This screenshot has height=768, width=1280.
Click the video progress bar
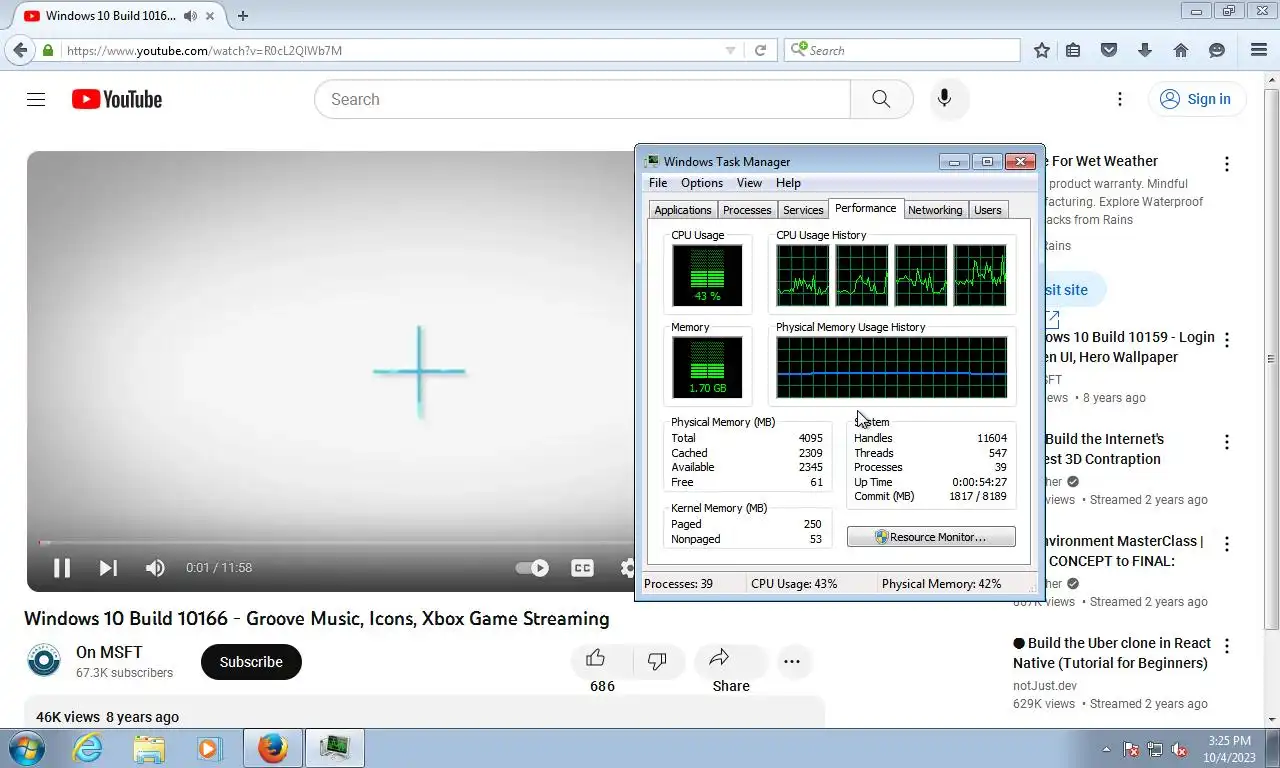click(335, 543)
